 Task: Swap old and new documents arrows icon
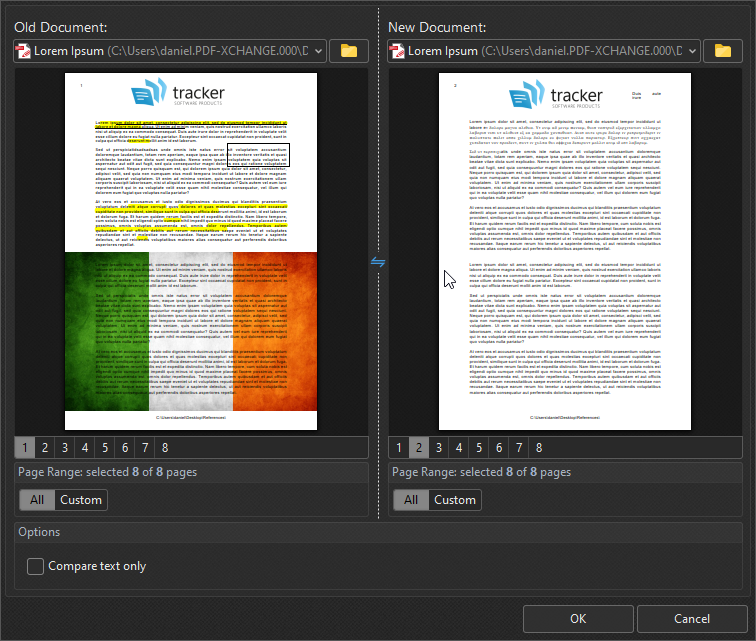point(378,262)
